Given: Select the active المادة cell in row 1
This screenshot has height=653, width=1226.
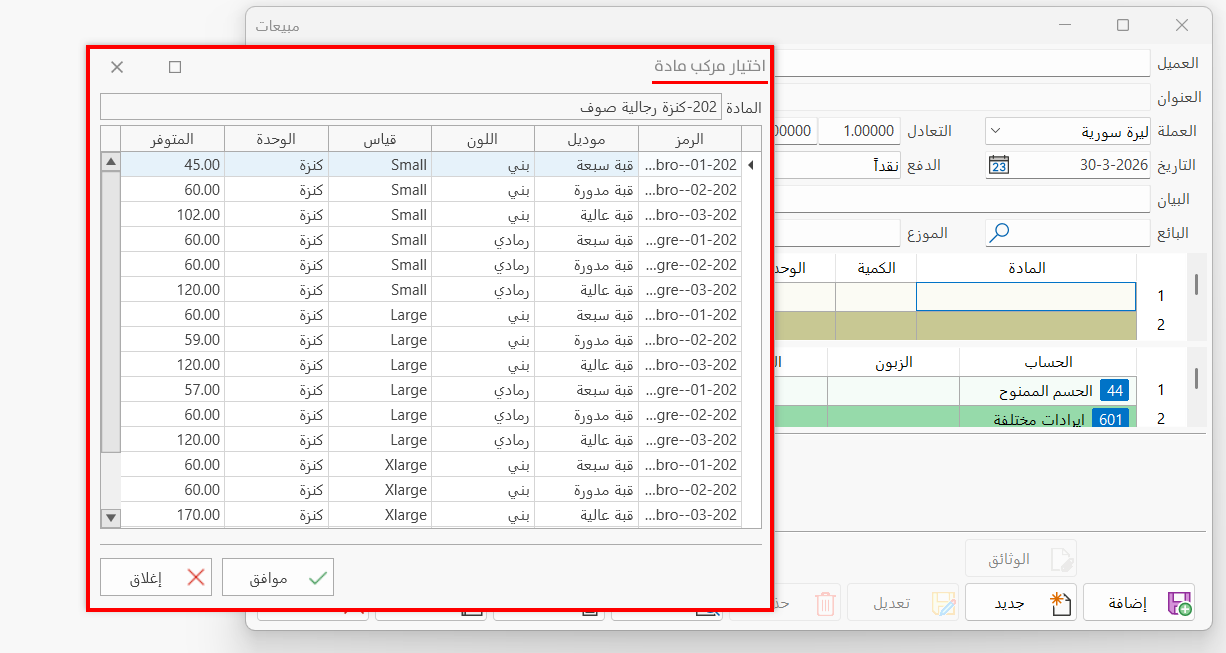Looking at the screenshot, I should [x=1026, y=296].
